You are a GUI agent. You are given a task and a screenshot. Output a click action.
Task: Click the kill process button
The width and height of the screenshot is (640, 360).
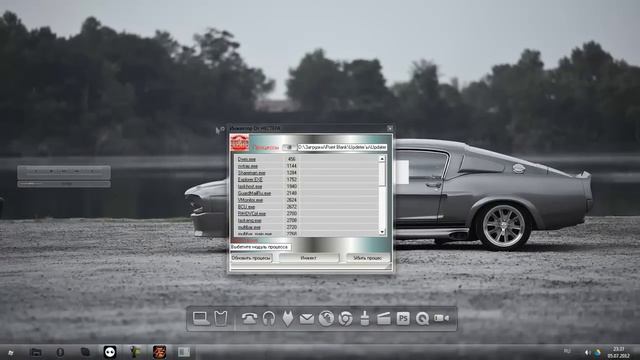tap(367, 258)
